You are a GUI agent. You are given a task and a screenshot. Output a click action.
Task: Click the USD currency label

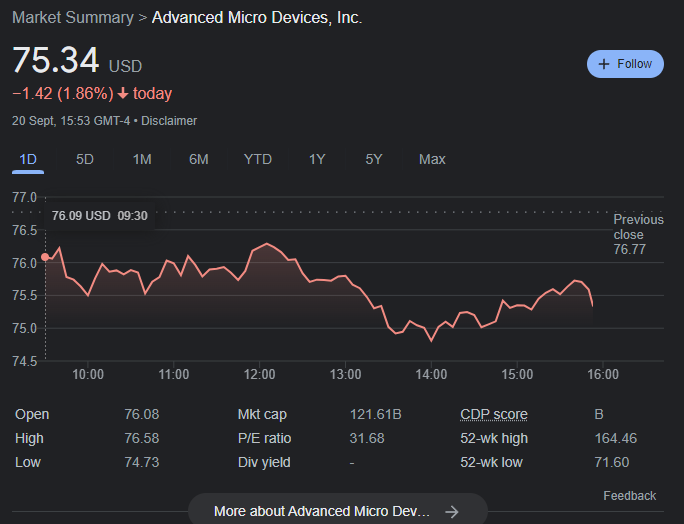(125, 66)
